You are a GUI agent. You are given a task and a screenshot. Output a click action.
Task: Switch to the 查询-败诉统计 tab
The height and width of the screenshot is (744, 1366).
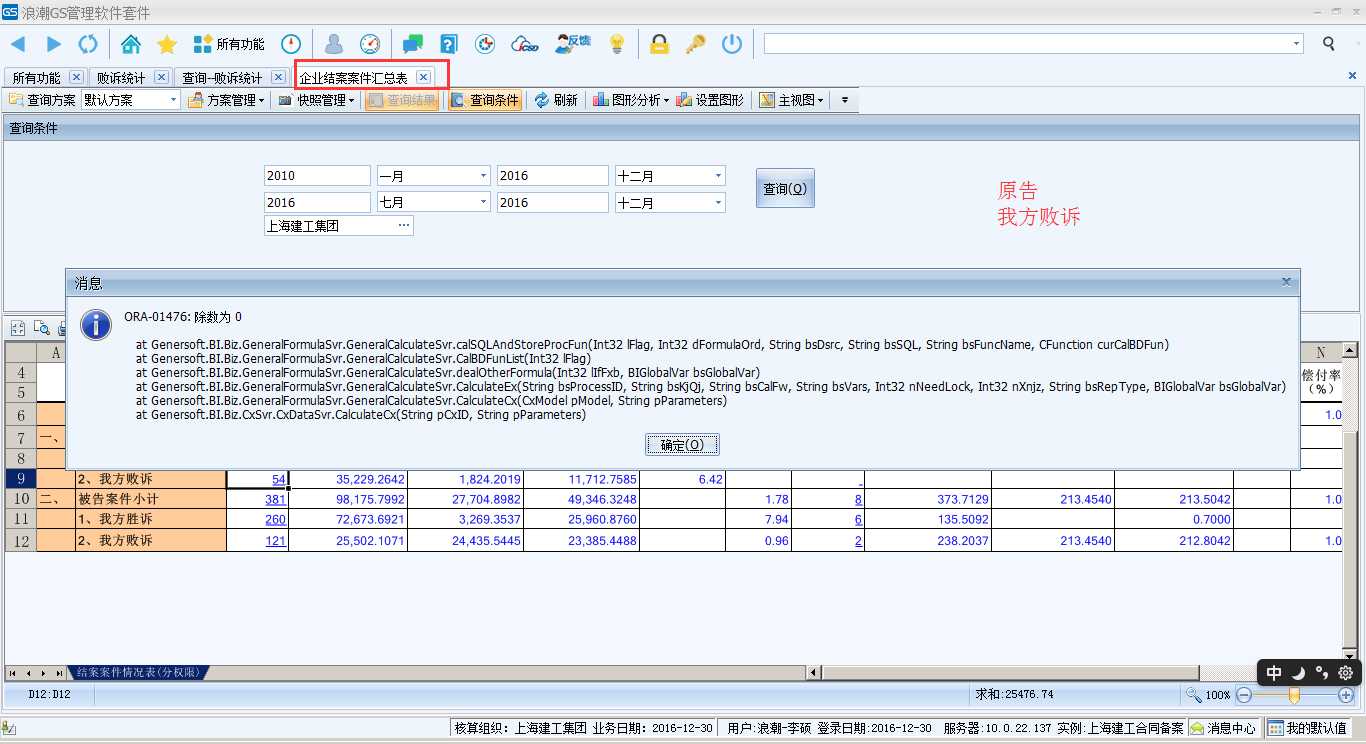click(x=222, y=77)
